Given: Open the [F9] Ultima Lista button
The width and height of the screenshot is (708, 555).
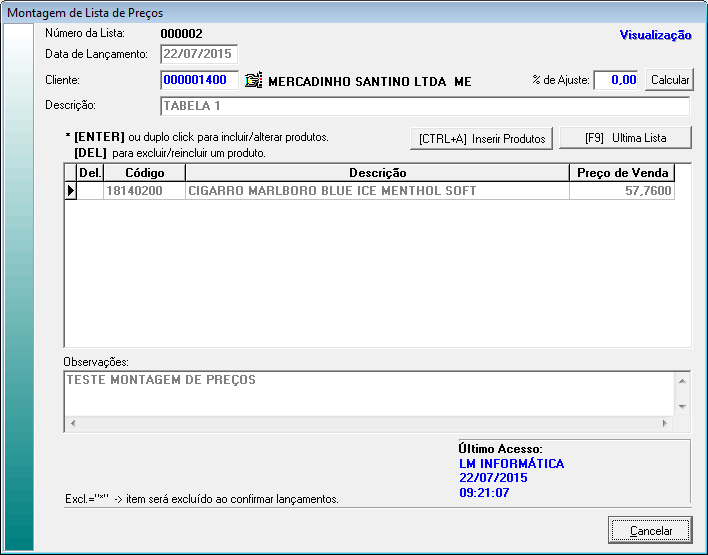Looking at the screenshot, I should point(624,138).
